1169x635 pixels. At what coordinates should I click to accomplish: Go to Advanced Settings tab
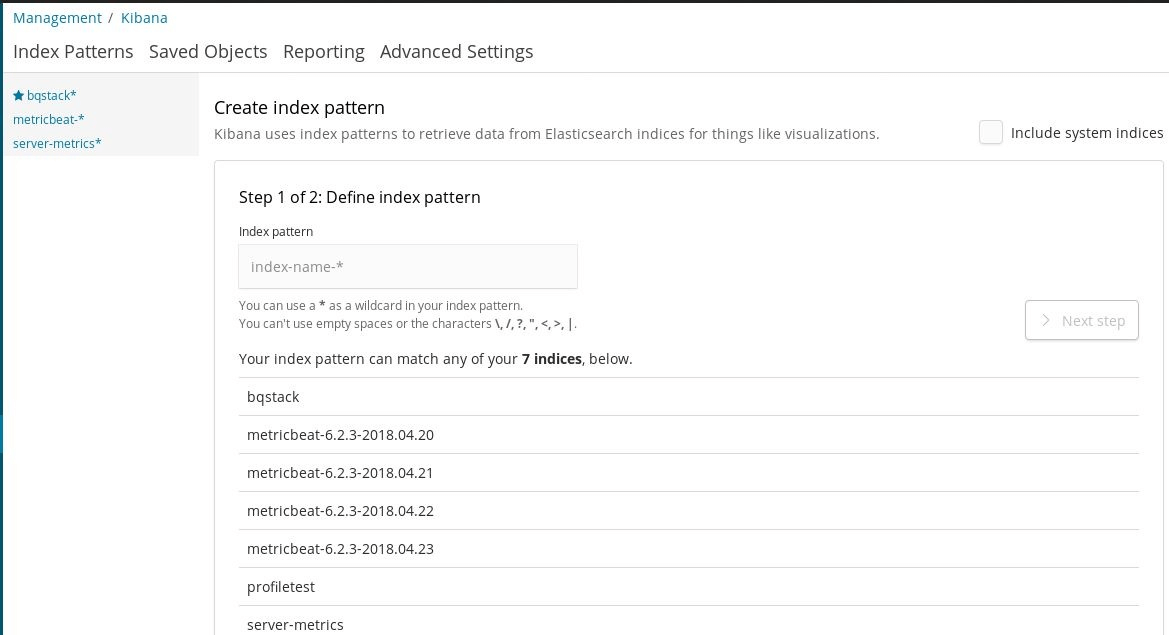pyautogui.click(x=456, y=52)
